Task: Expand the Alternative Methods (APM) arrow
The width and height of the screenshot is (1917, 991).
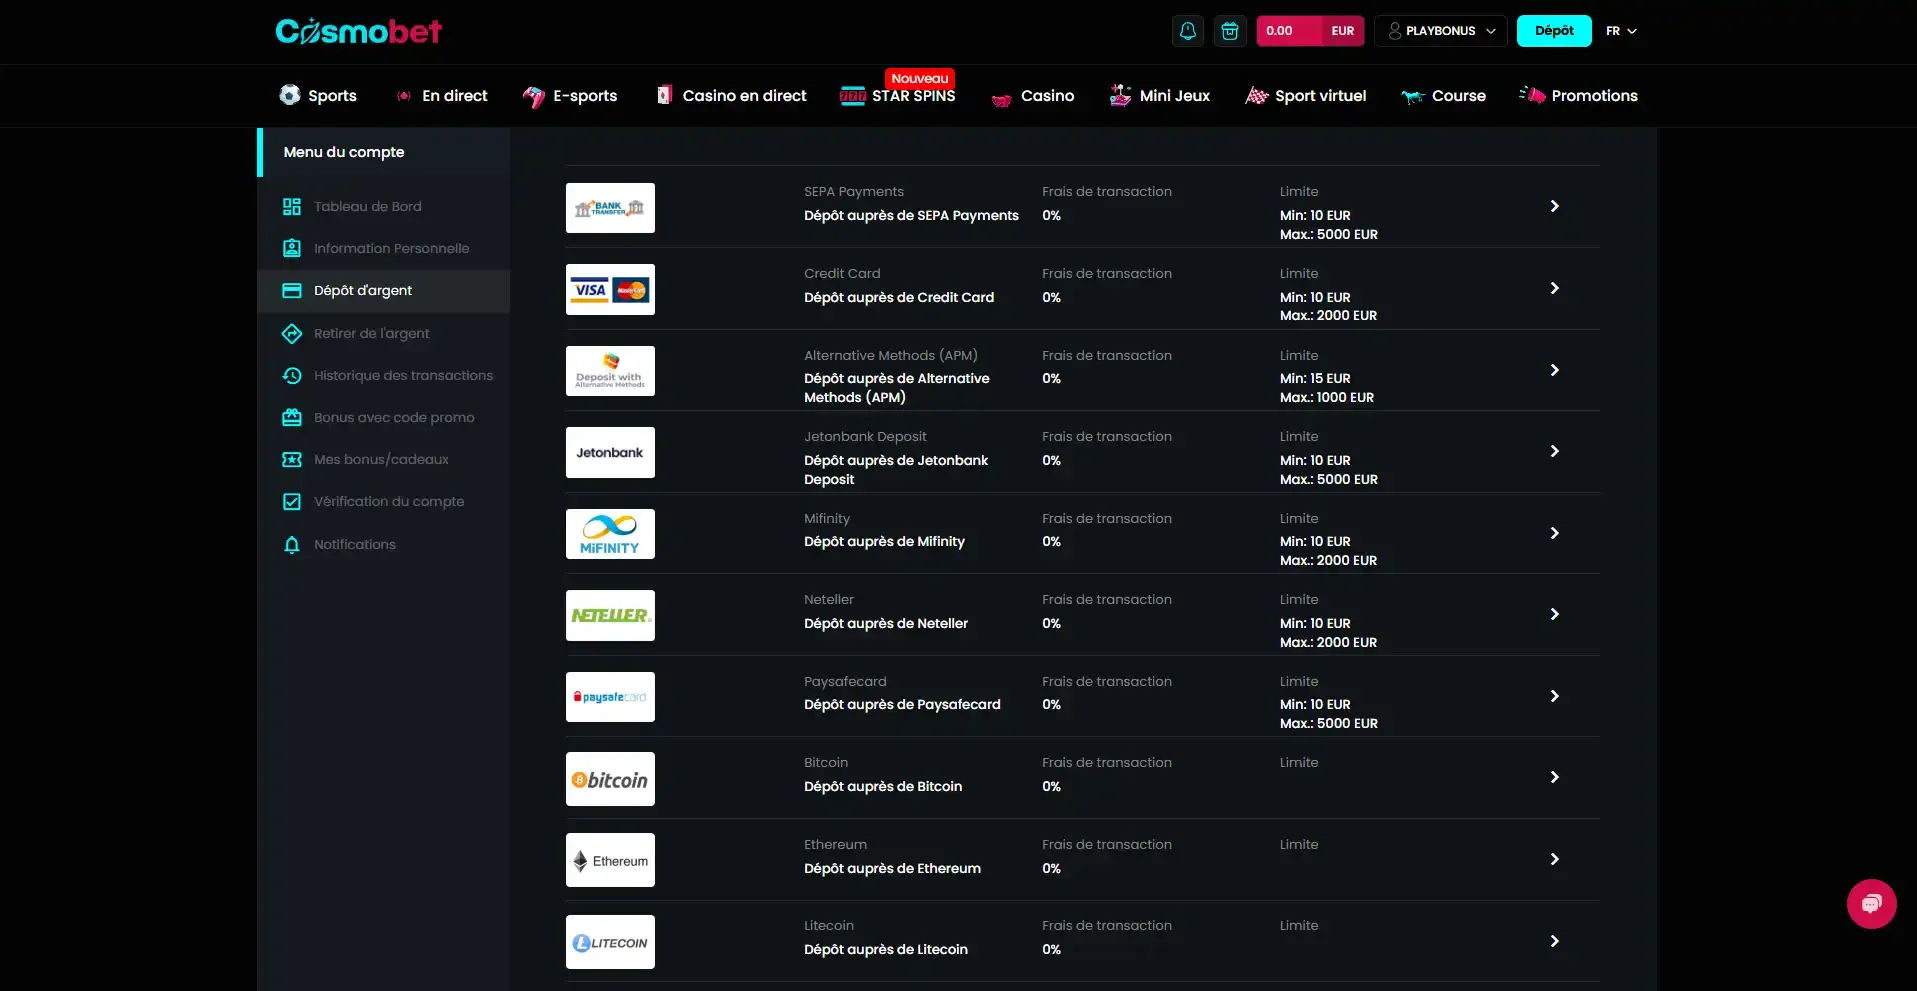Action: point(1554,370)
